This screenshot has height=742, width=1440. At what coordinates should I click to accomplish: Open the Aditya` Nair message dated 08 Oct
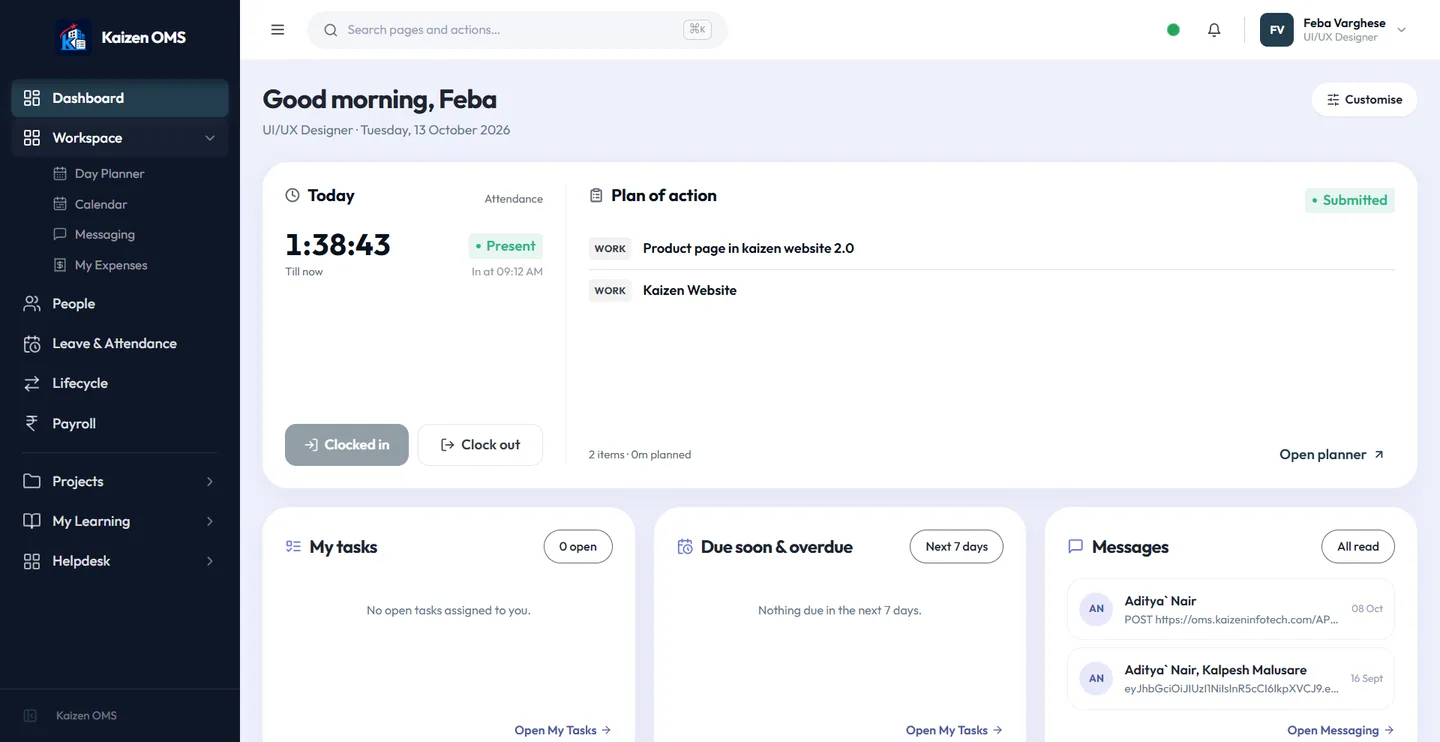coord(1231,609)
